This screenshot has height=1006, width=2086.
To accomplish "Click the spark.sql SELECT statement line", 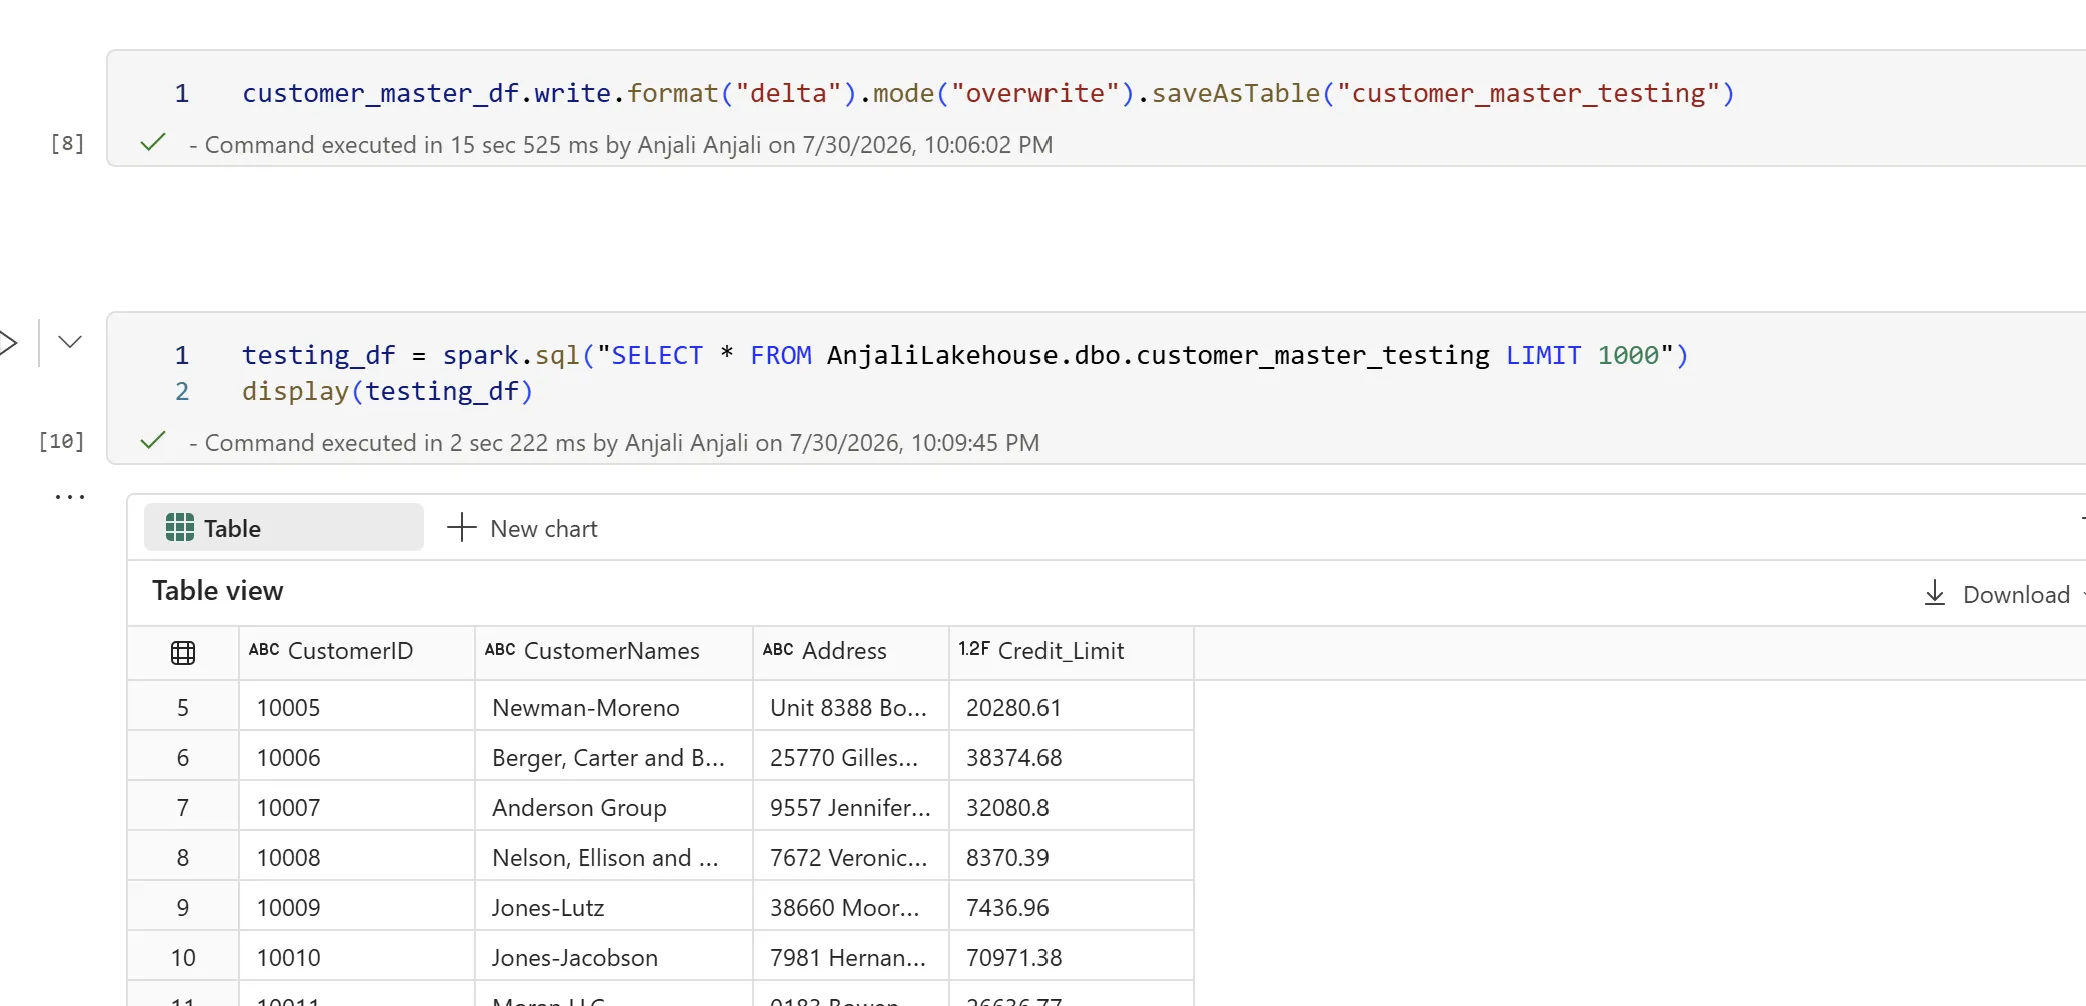I will (965, 355).
